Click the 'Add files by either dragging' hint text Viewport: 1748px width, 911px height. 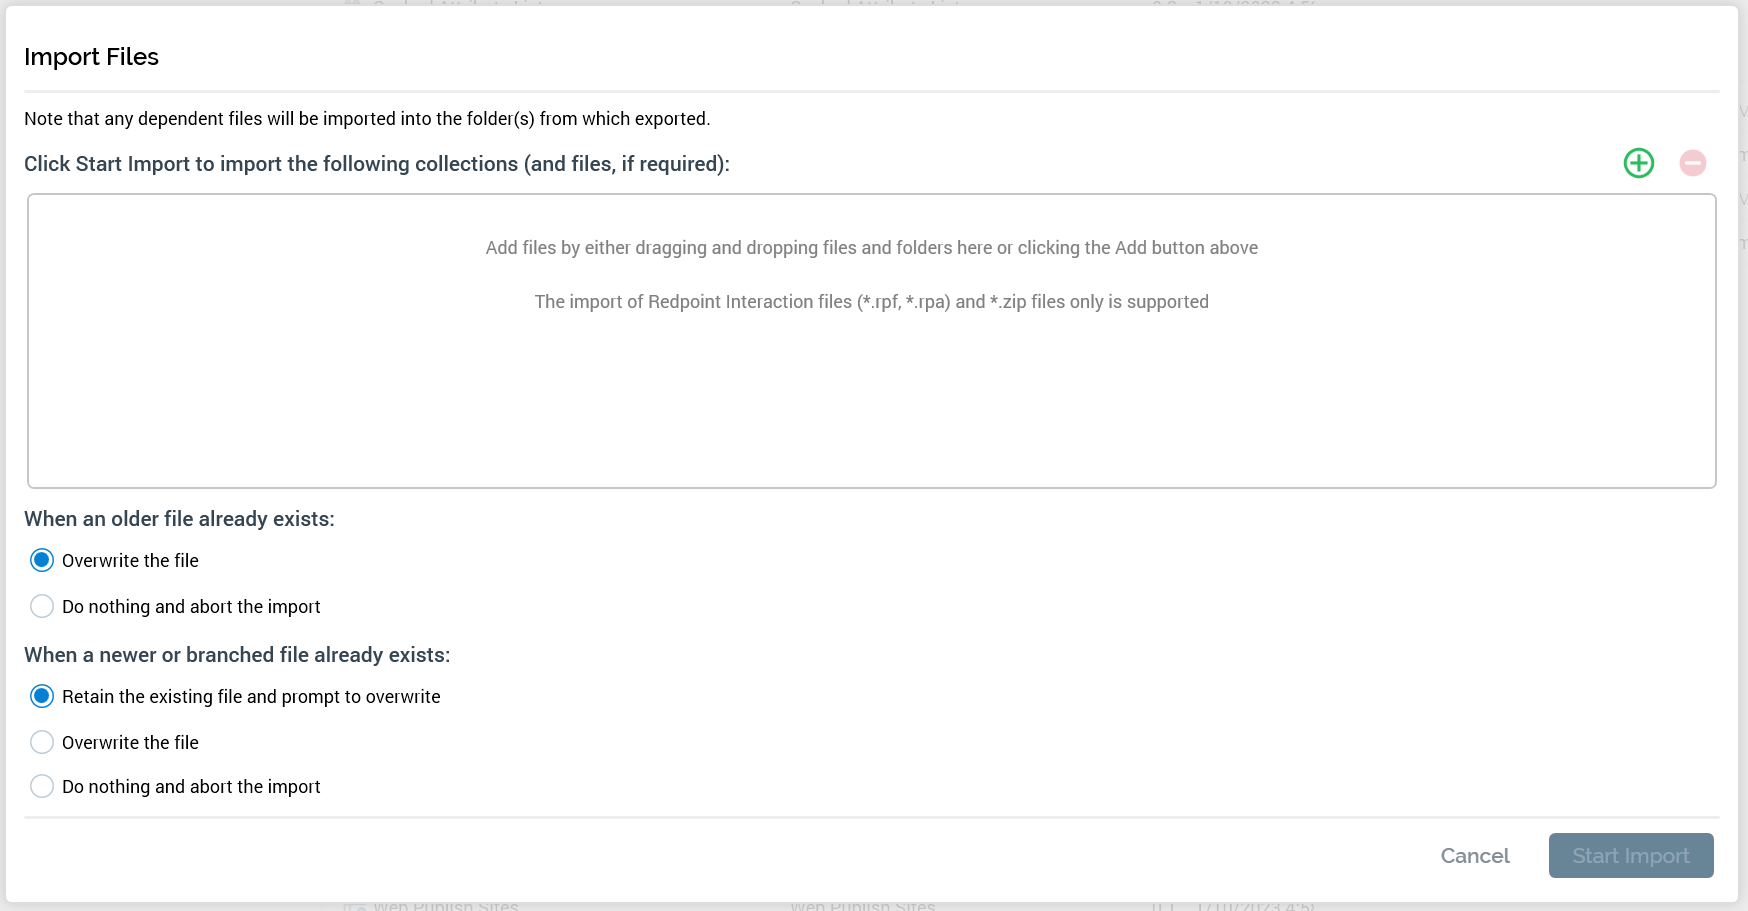click(x=871, y=248)
